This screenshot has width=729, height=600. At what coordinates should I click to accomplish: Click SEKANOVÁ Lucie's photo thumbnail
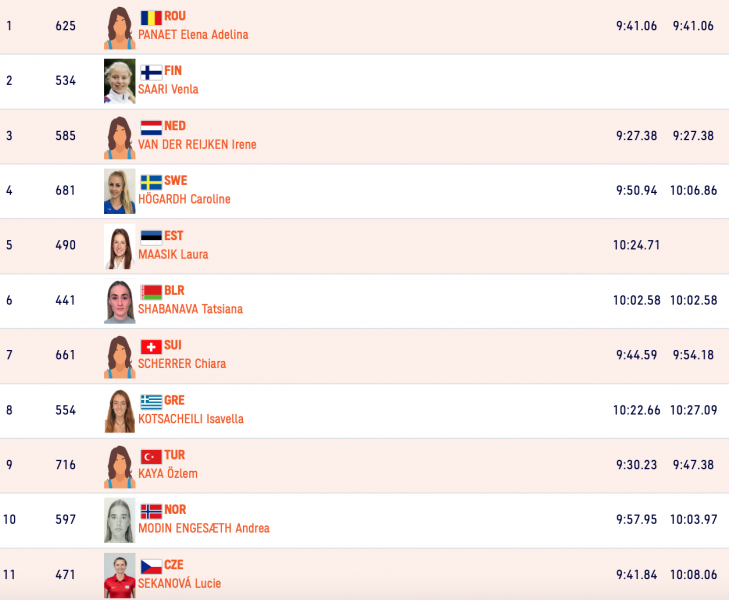[x=119, y=575]
